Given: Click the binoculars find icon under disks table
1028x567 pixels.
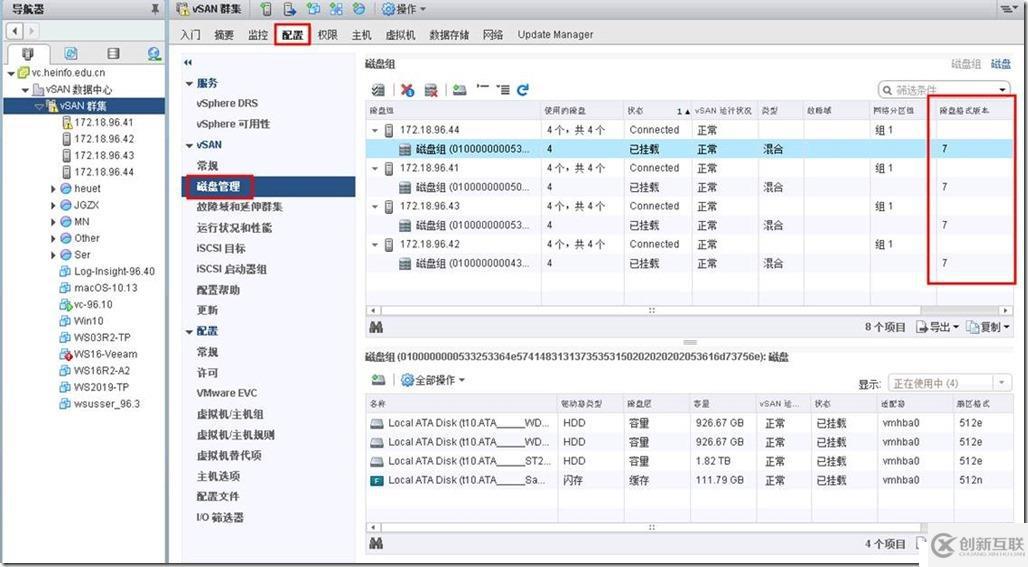Looking at the screenshot, I should (376, 543).
